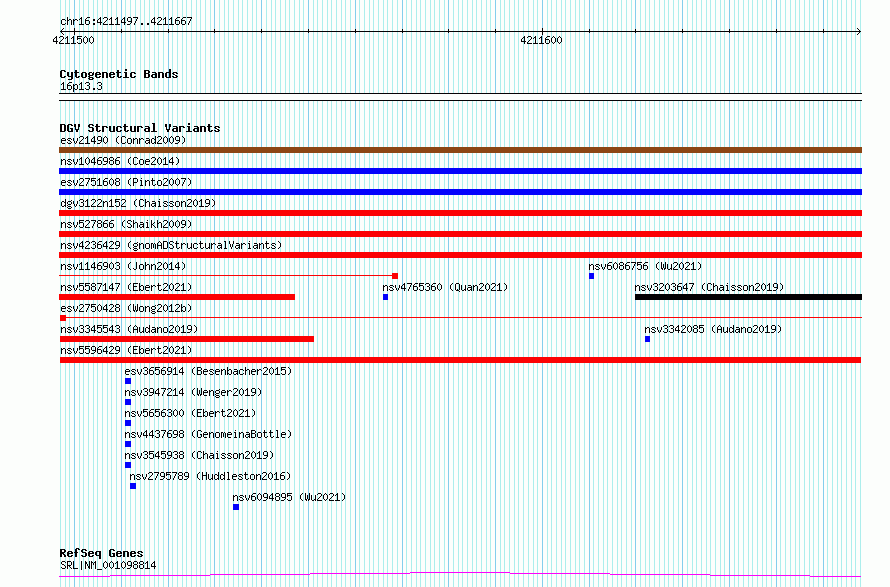Image resolution: width=890 pixels, height=587 pixels.
Task: Click the nsv4437698 (GenomeinaBottle) label
Action: pyautogui.click(x=208, y=434)
